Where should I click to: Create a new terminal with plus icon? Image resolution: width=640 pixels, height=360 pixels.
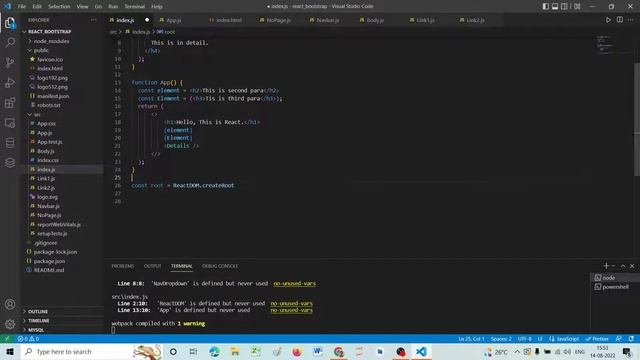pos(606,266)
